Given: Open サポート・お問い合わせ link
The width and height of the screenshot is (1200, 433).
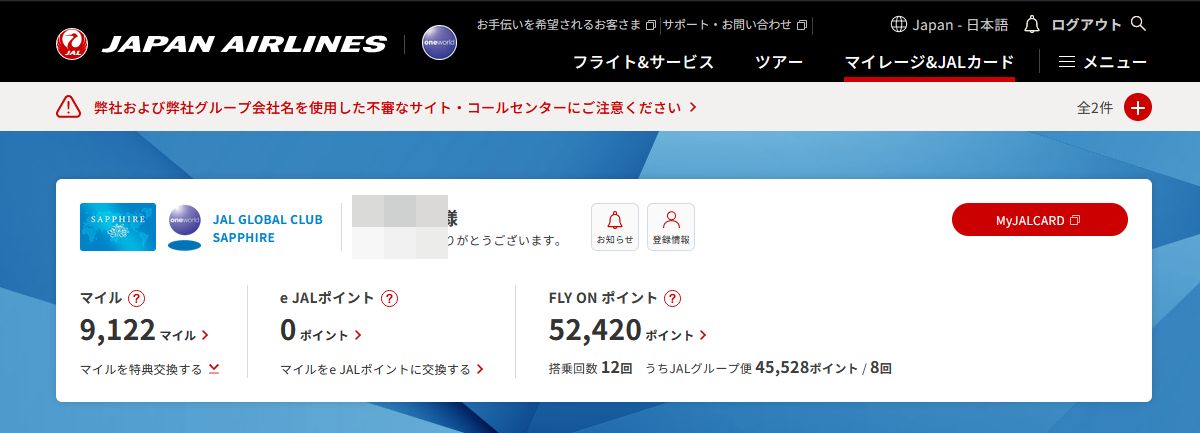Looking at the screenshot, I should 735,24.
